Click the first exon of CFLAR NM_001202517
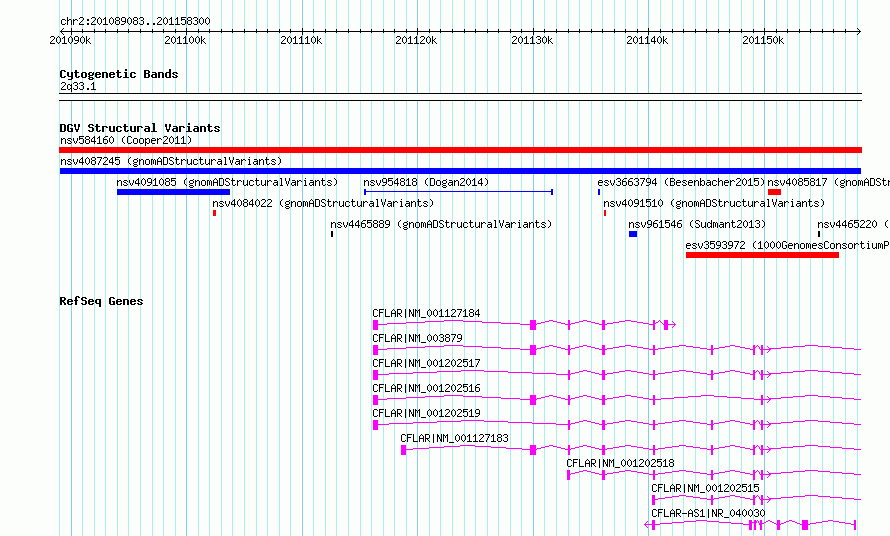Viewport: 890px width, 536px height. pos(375,375)
